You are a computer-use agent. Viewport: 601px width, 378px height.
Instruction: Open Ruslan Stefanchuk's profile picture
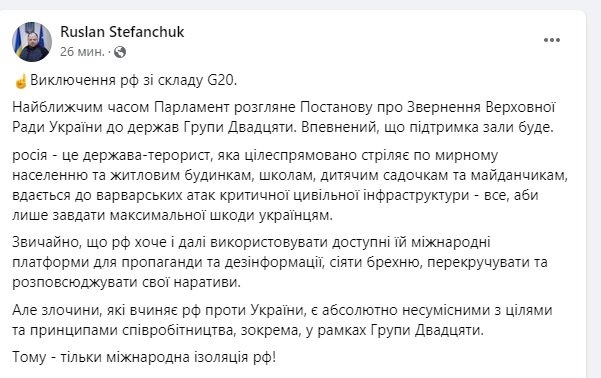(32, 42)
